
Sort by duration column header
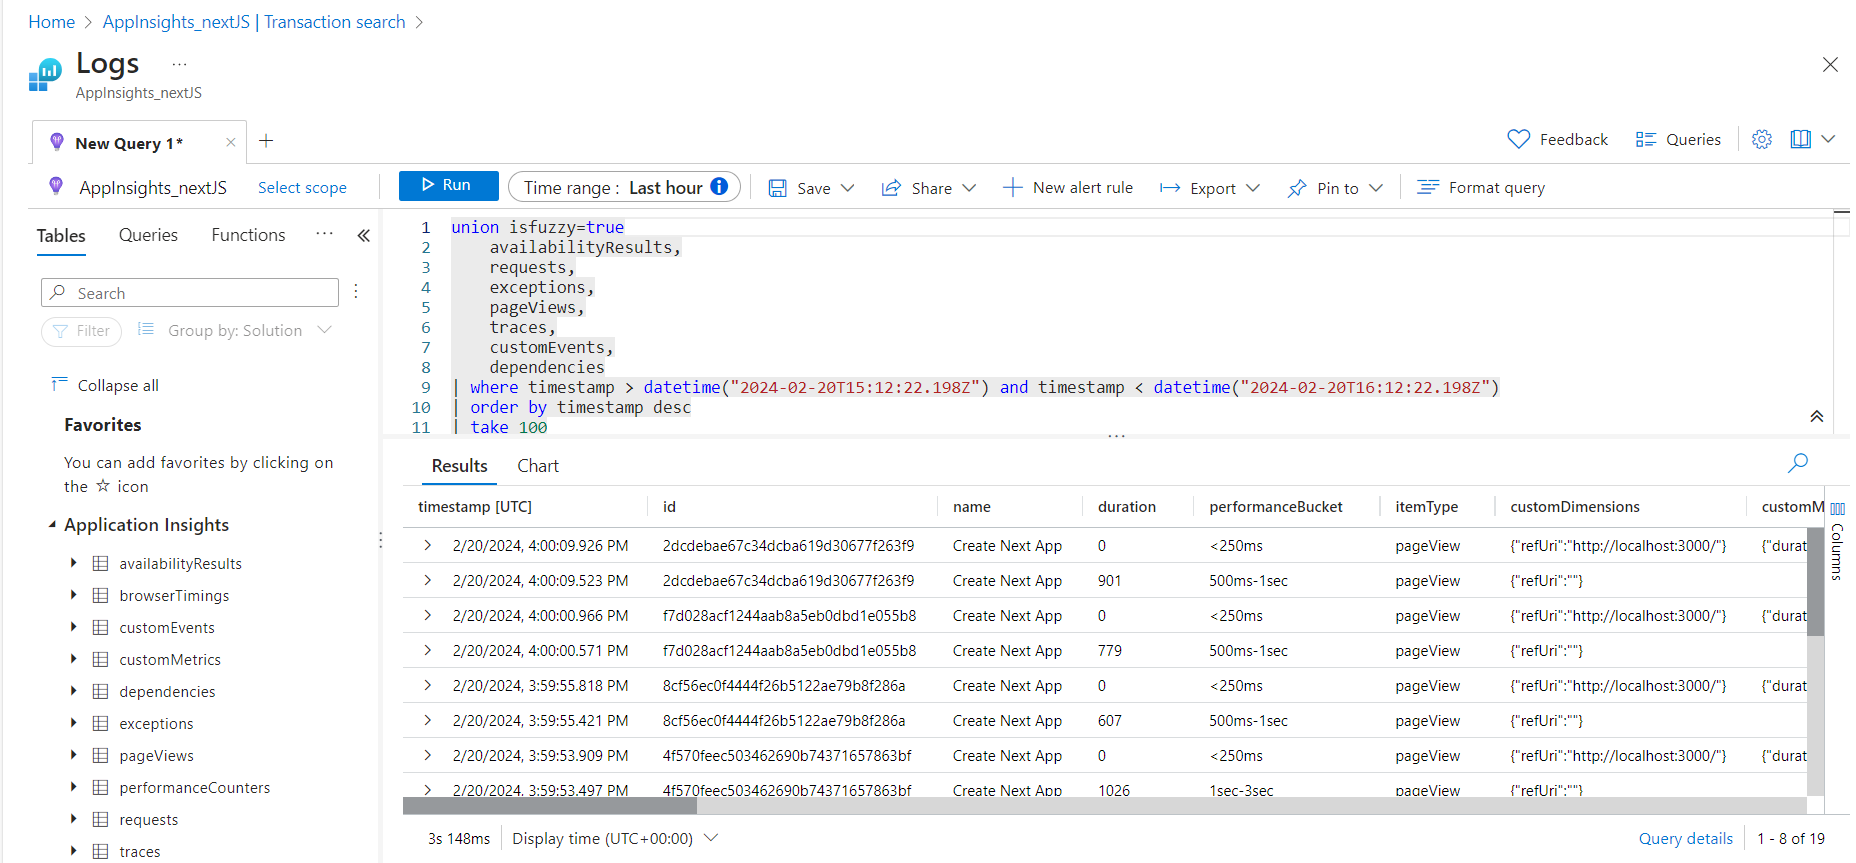click(1127, 507)
